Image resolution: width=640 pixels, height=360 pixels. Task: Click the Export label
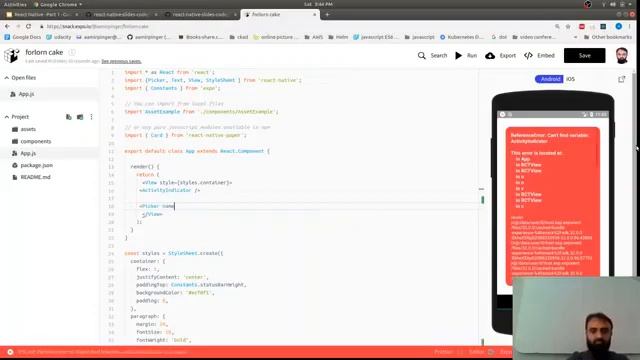[x=507, y=56]
